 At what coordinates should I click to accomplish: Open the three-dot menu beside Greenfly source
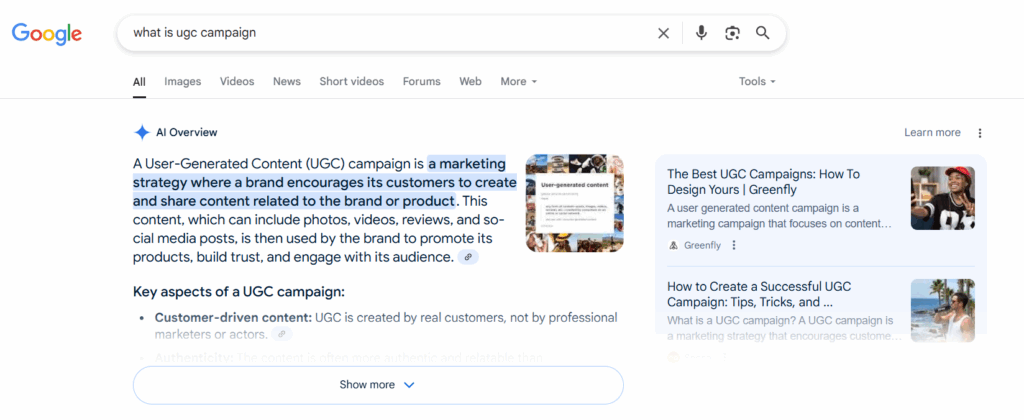[734, 246]
